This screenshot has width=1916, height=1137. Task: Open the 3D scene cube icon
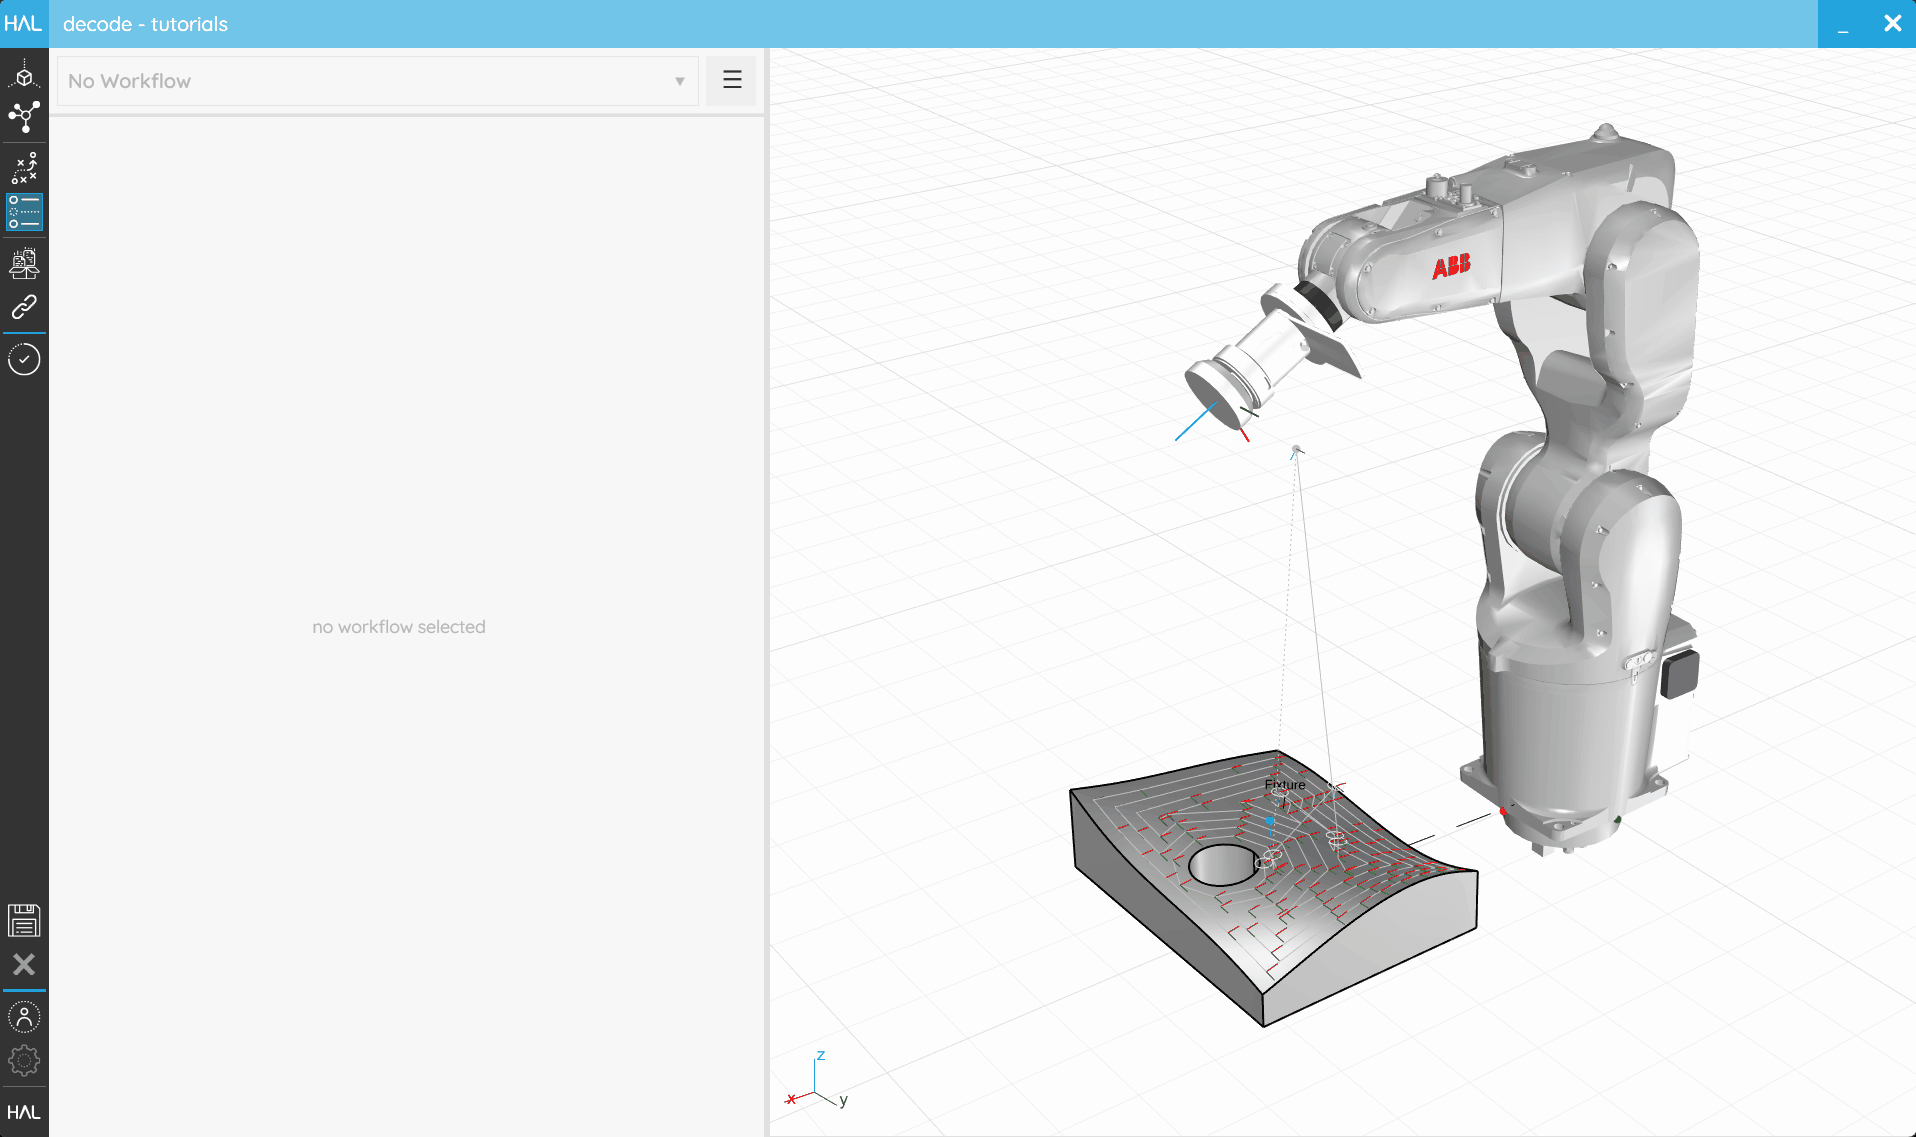click(24, 75)
